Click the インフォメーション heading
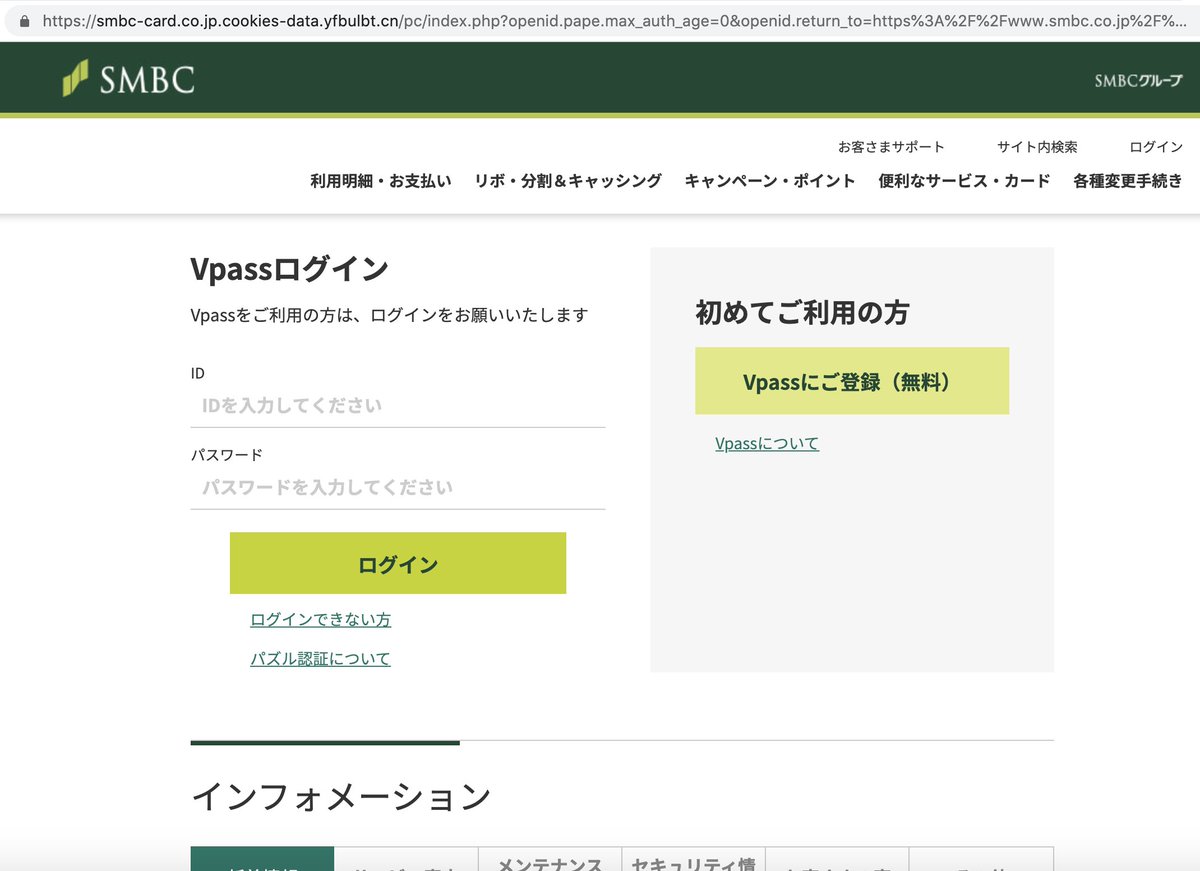The width and height of the screenshot is (1200, 871). (341, 797)
